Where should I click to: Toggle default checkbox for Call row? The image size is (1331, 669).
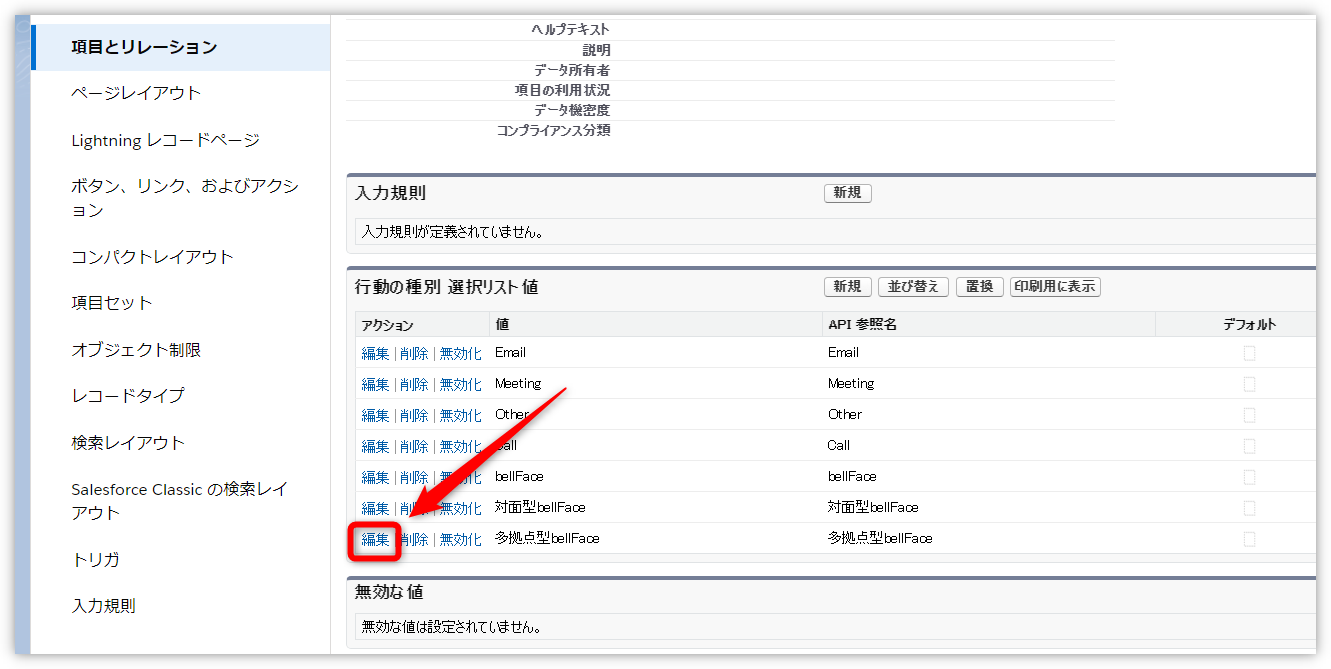[x=1249, y=446]
